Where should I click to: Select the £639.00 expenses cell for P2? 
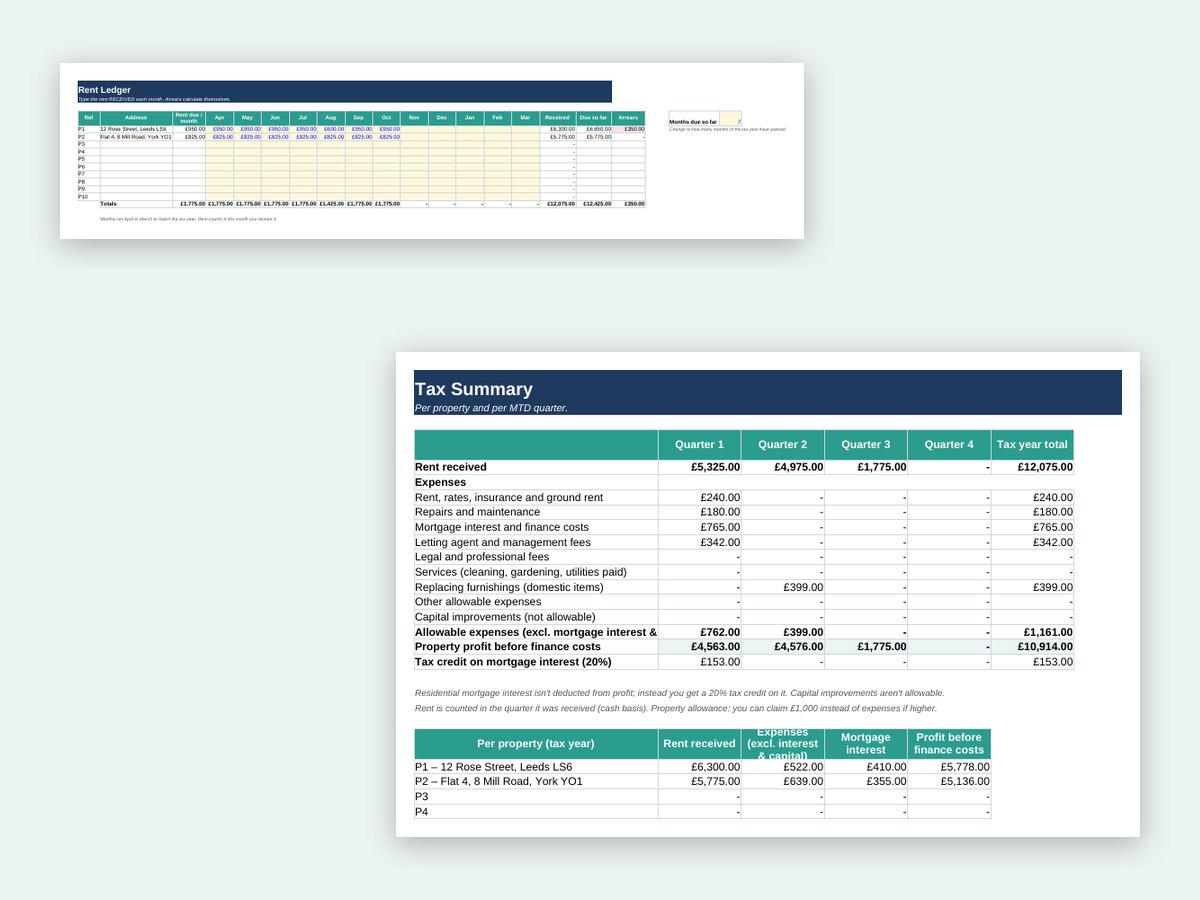[x=783, y=782]
